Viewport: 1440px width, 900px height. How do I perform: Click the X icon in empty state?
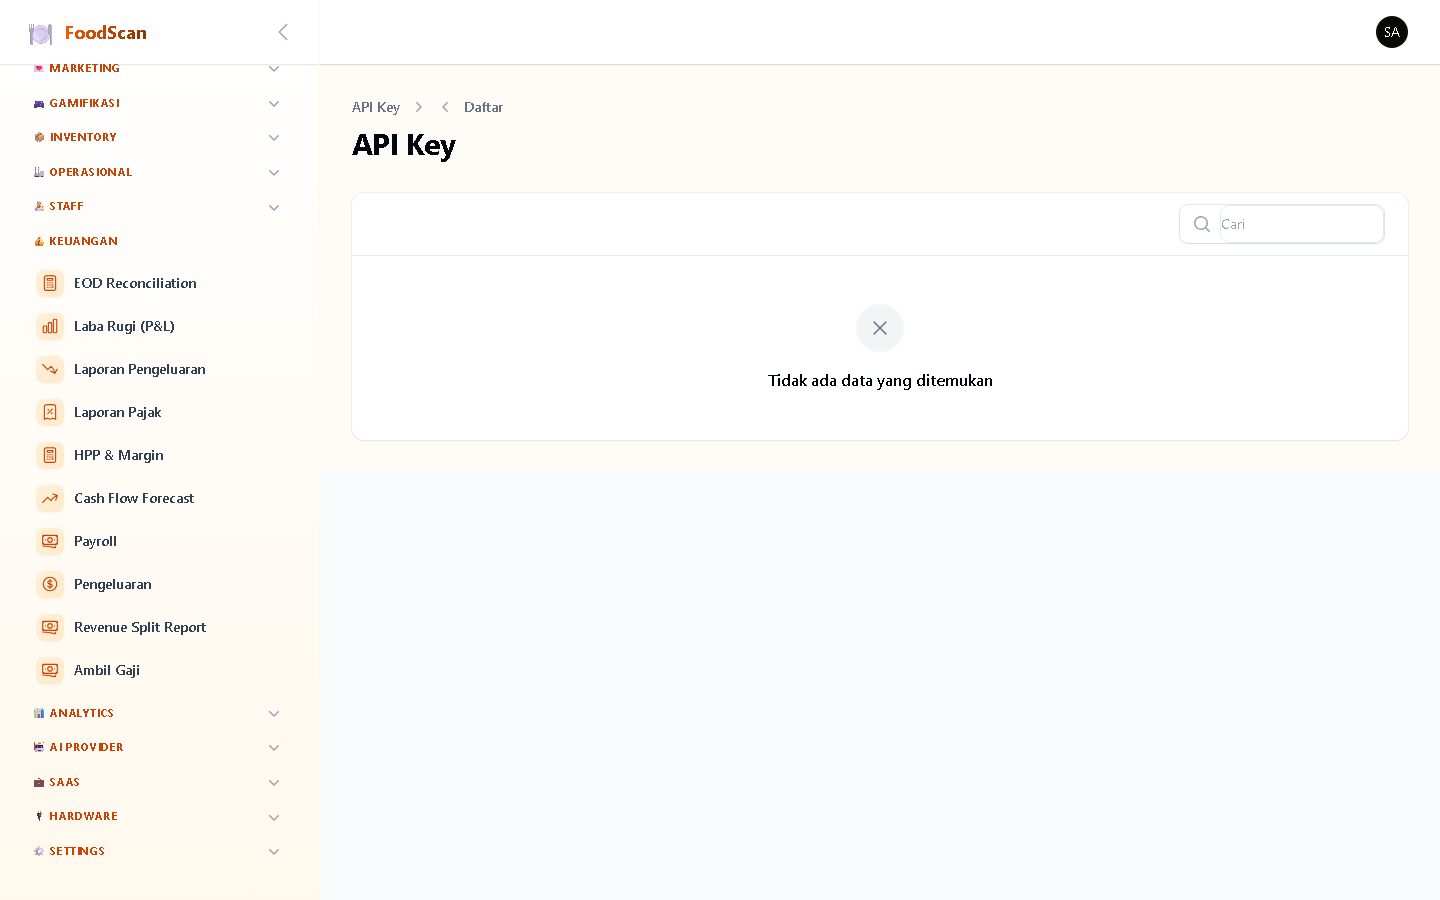(880, 328)
